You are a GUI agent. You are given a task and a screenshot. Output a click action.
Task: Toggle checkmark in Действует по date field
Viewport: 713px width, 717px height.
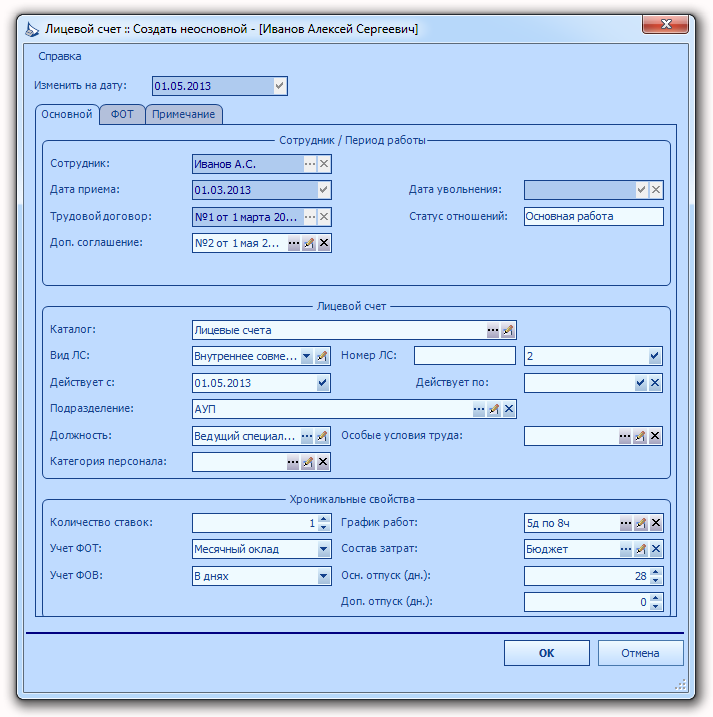click(640, 383)
